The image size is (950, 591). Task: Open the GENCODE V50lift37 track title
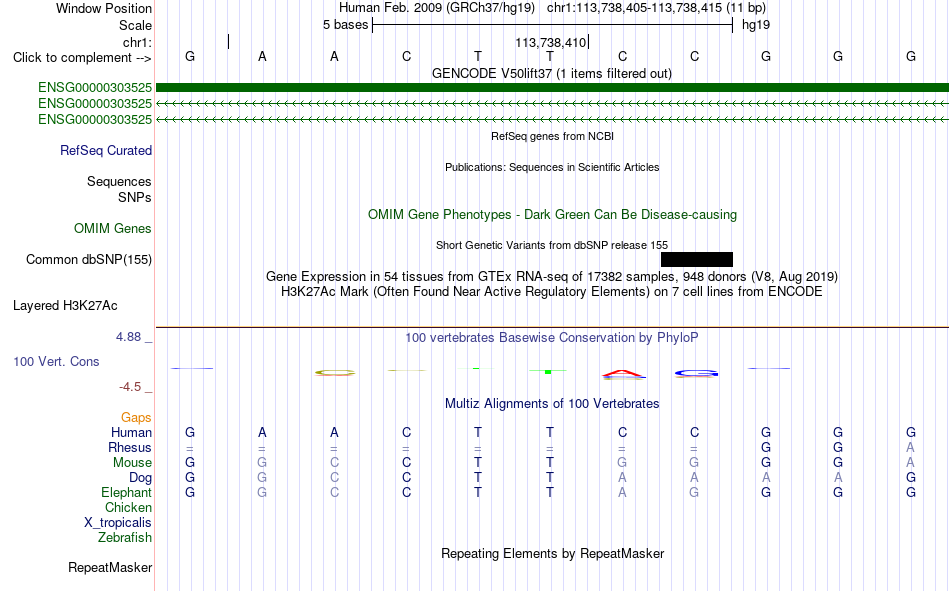coord(552,73)
